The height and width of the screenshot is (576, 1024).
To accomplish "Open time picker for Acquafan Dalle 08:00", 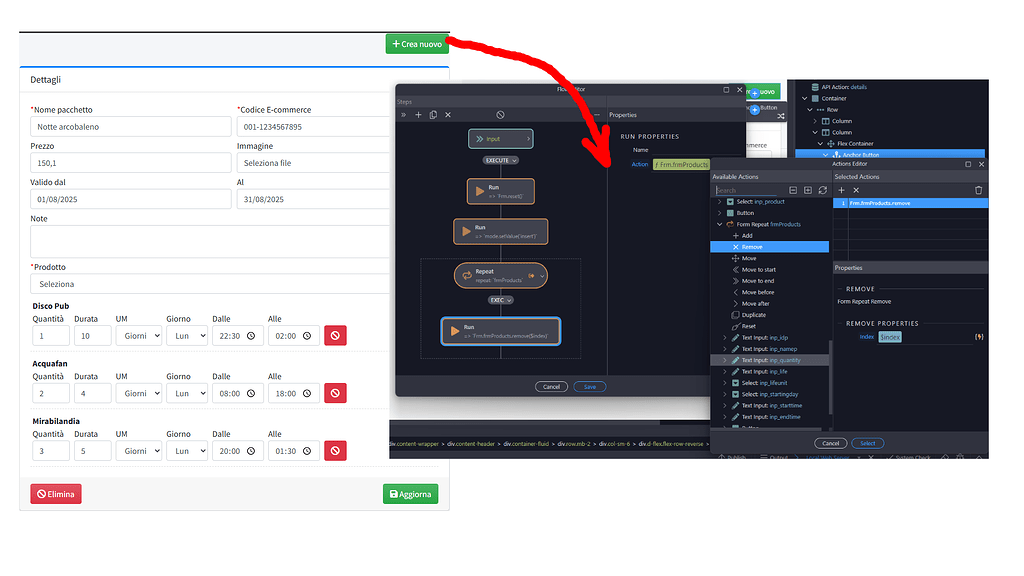I will point(251,393).
